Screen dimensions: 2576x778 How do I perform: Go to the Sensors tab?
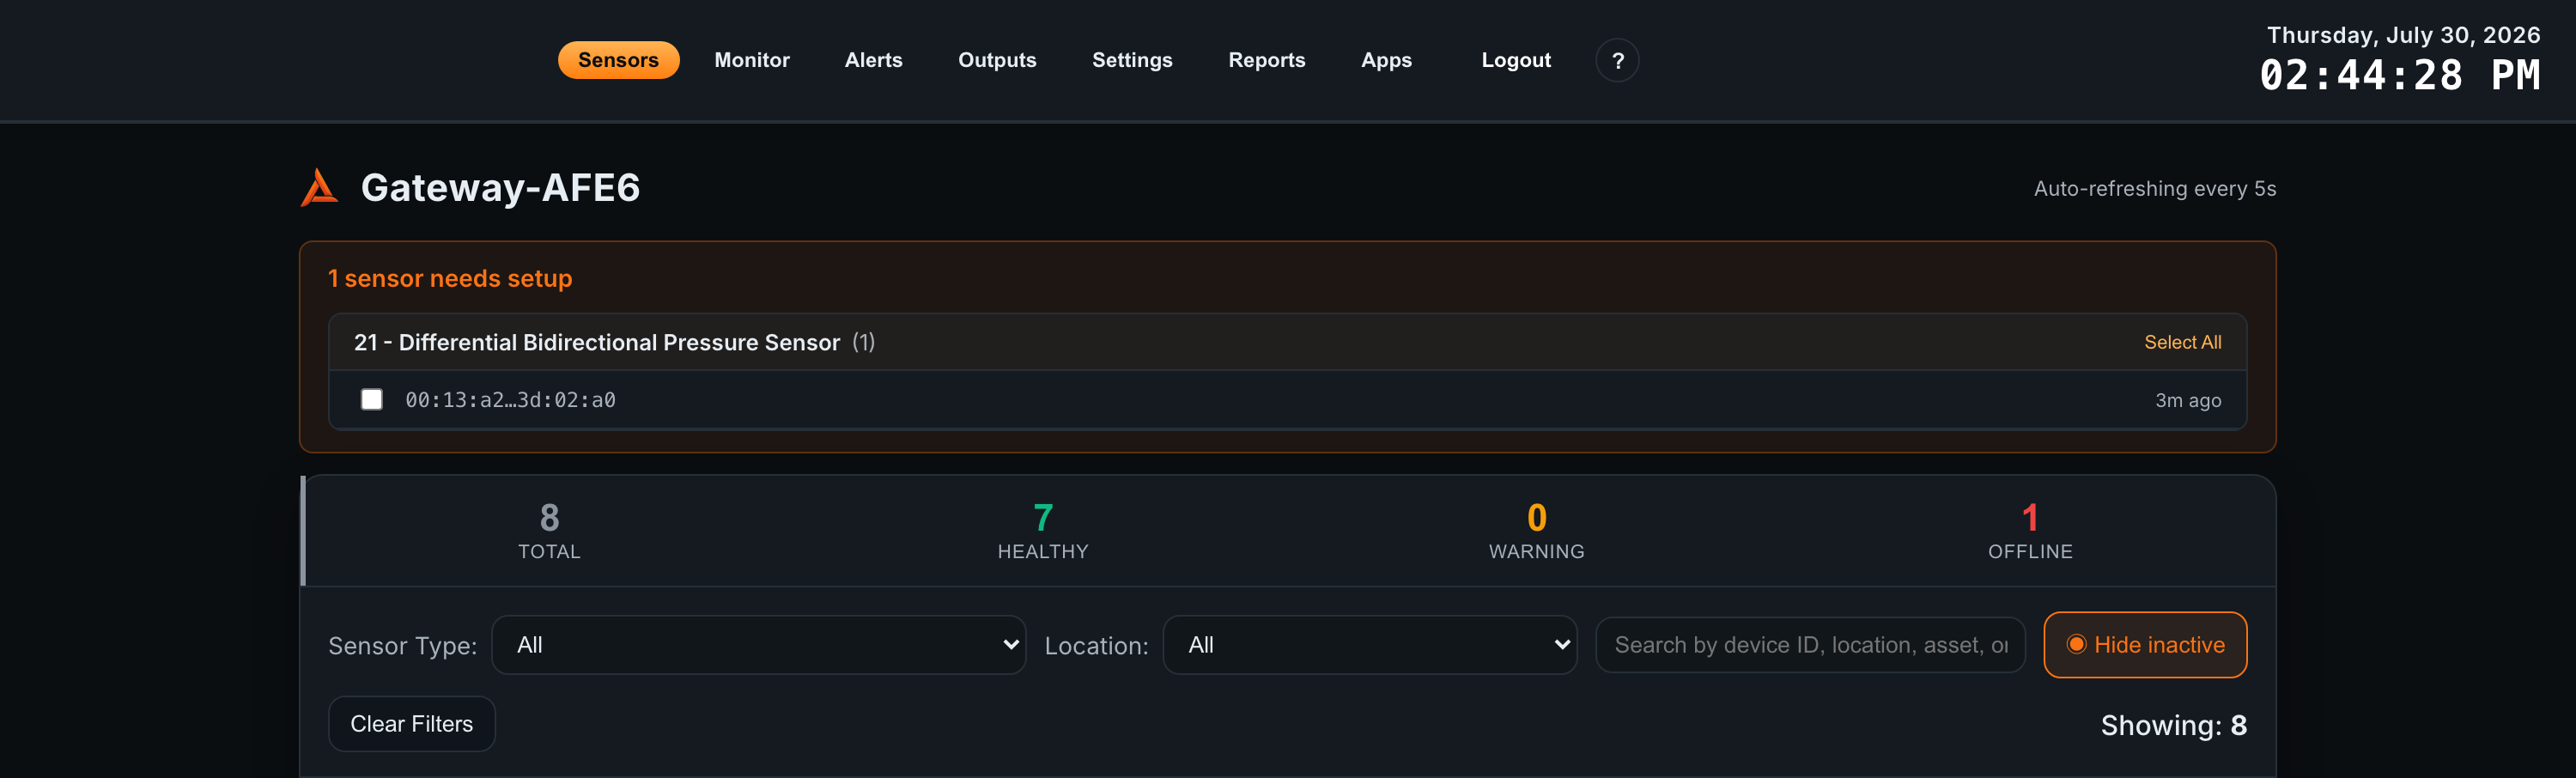point(618,60)
